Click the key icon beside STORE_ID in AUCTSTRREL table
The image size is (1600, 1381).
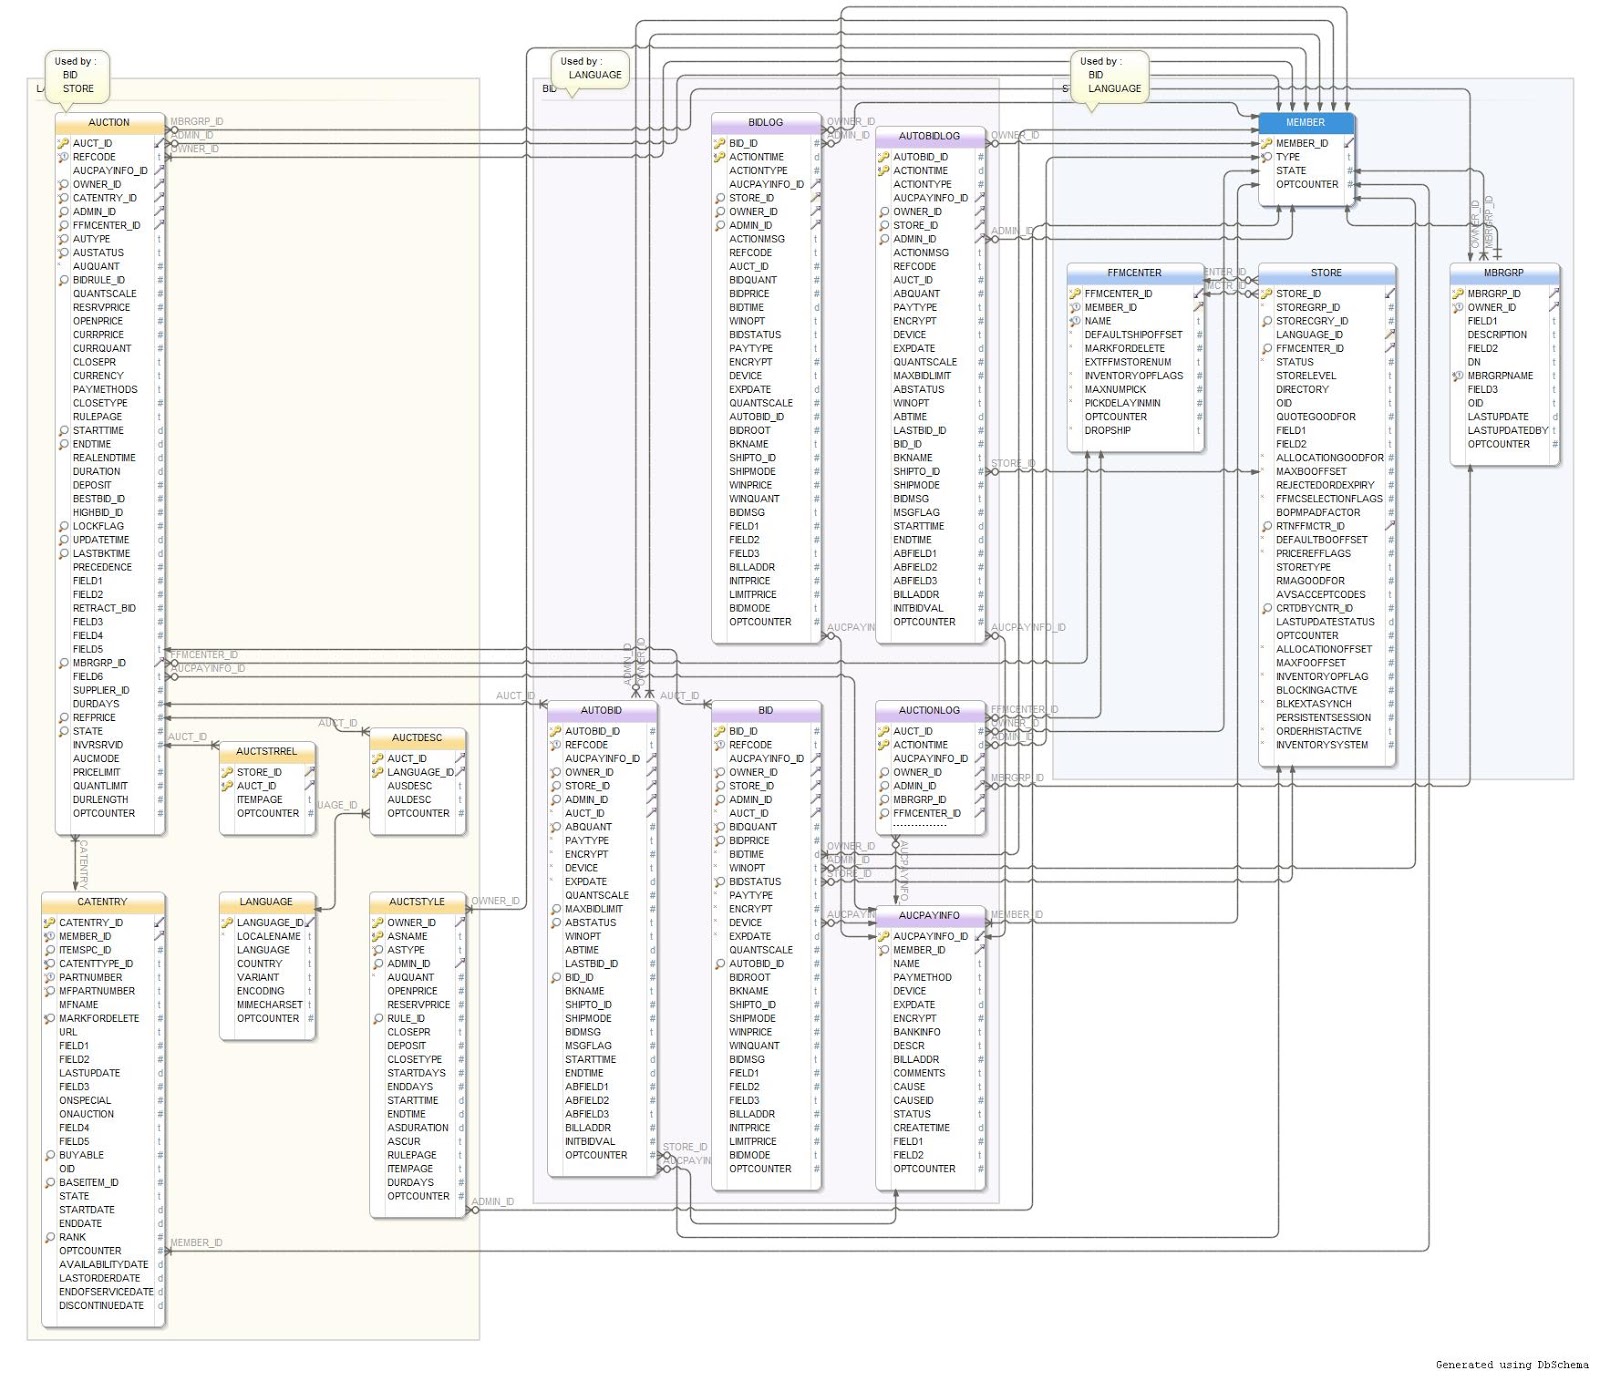point(227,772)
